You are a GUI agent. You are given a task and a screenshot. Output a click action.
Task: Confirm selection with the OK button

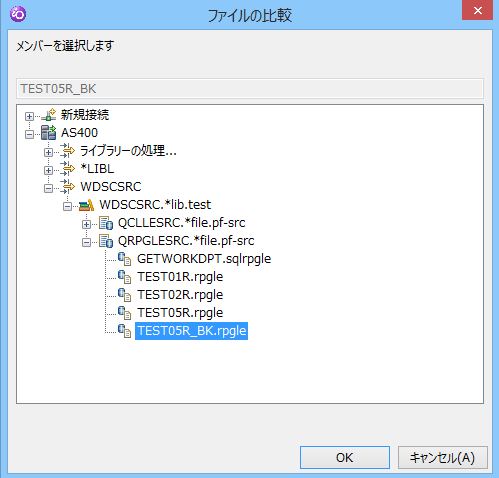(345, 458)
